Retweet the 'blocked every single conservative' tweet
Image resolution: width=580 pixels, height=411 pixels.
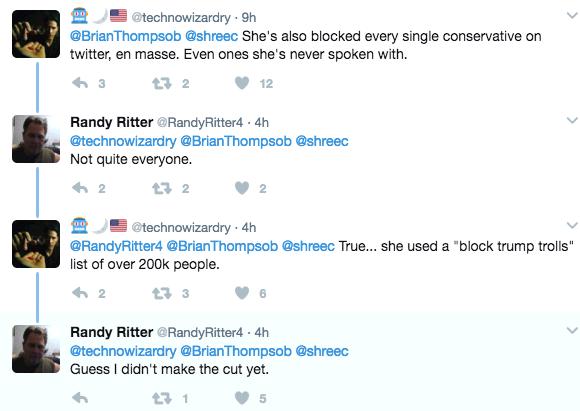162,83
